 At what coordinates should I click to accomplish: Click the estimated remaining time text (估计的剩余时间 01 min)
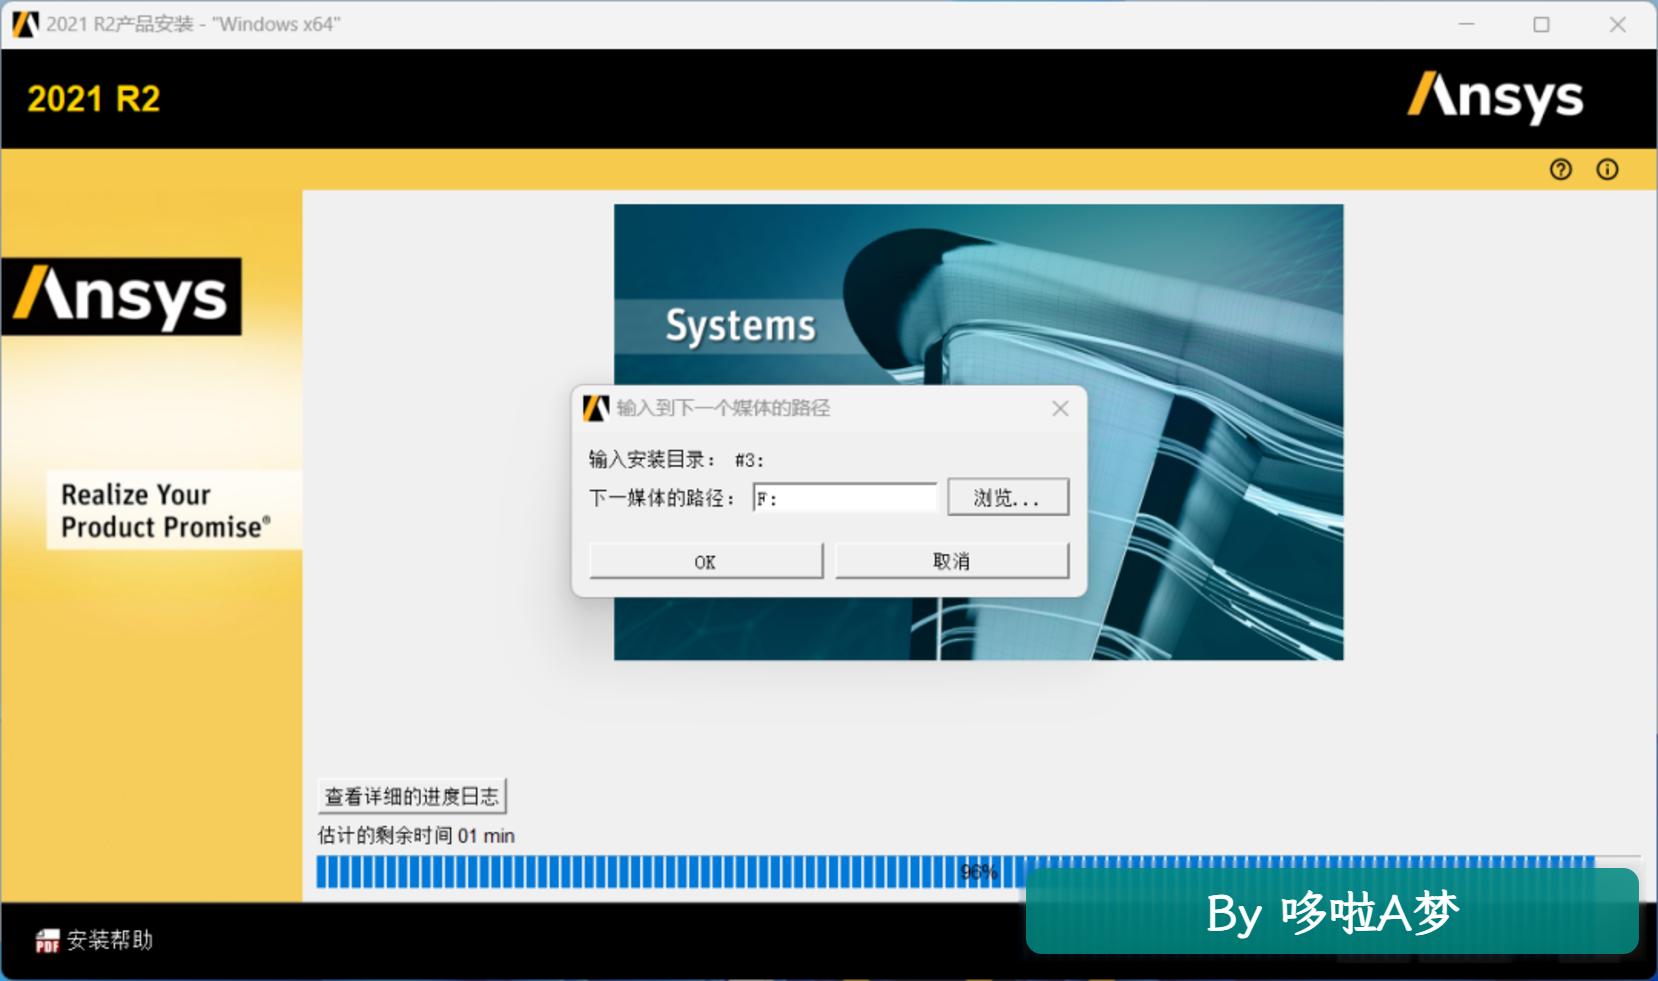pyautogui.click(x=416, y=836)
